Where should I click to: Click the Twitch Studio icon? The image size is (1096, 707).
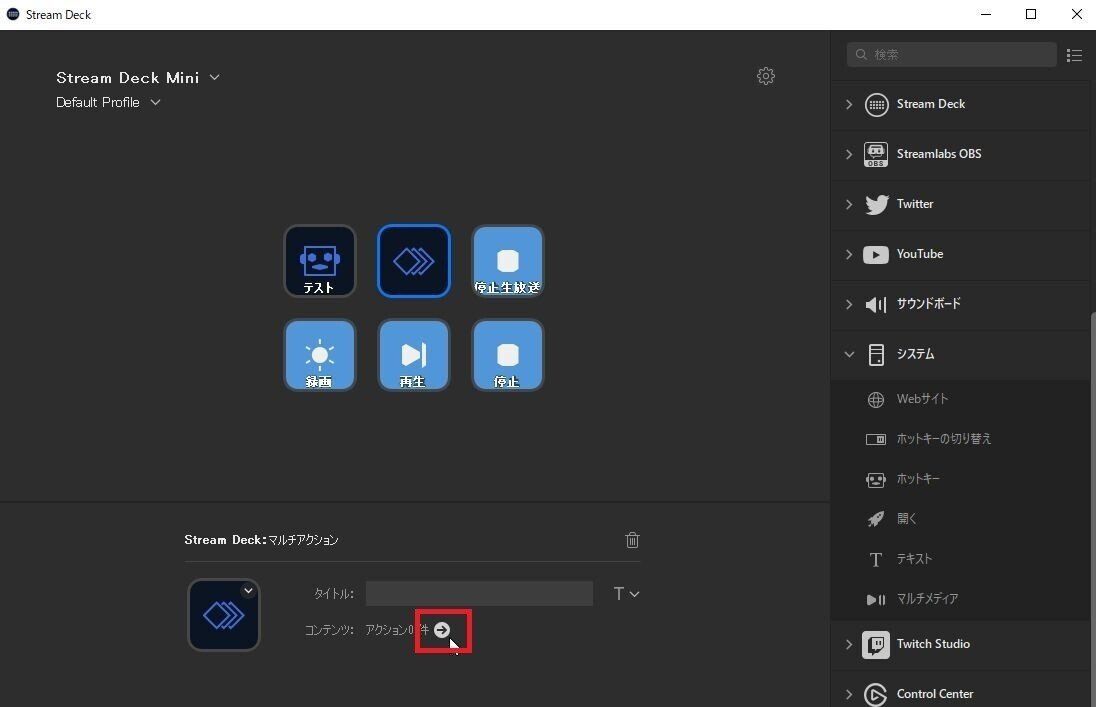[876, 645]
